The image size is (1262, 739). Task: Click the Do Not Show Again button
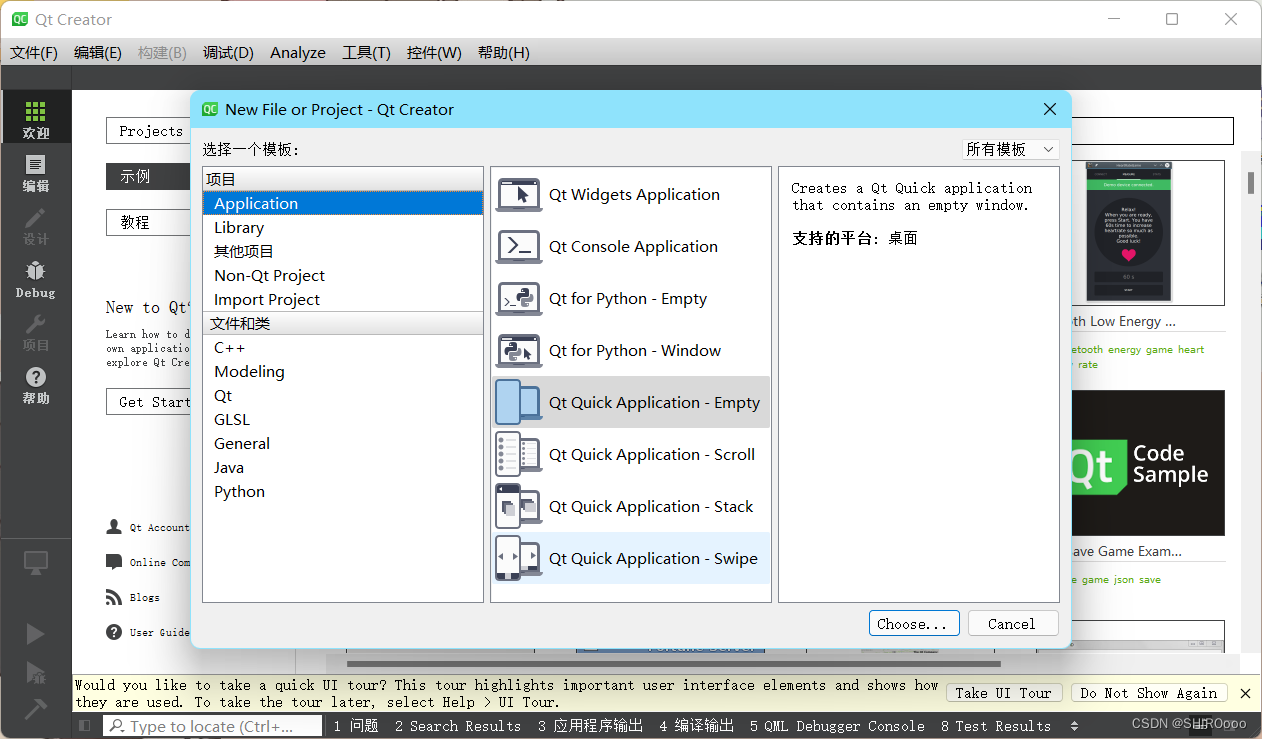click(1149, 693)
